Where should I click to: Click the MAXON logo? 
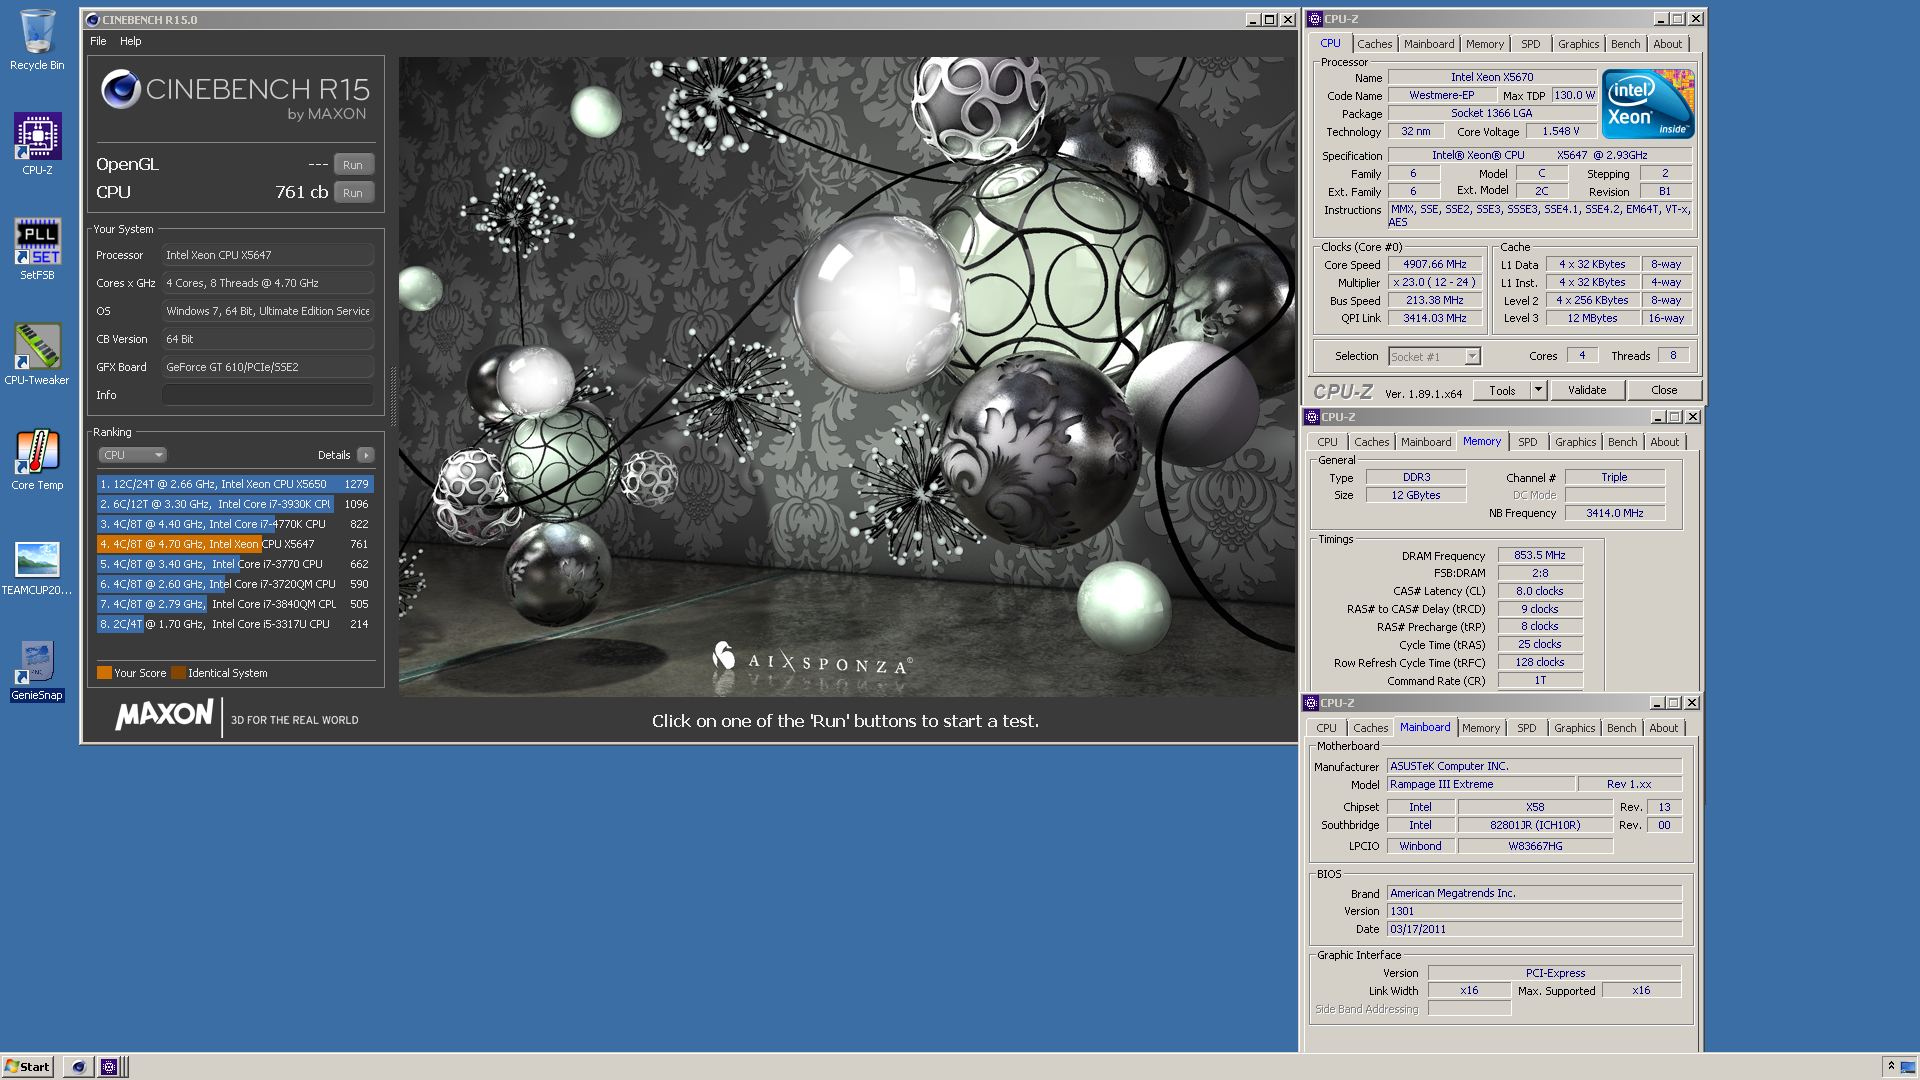pos(165,715)
